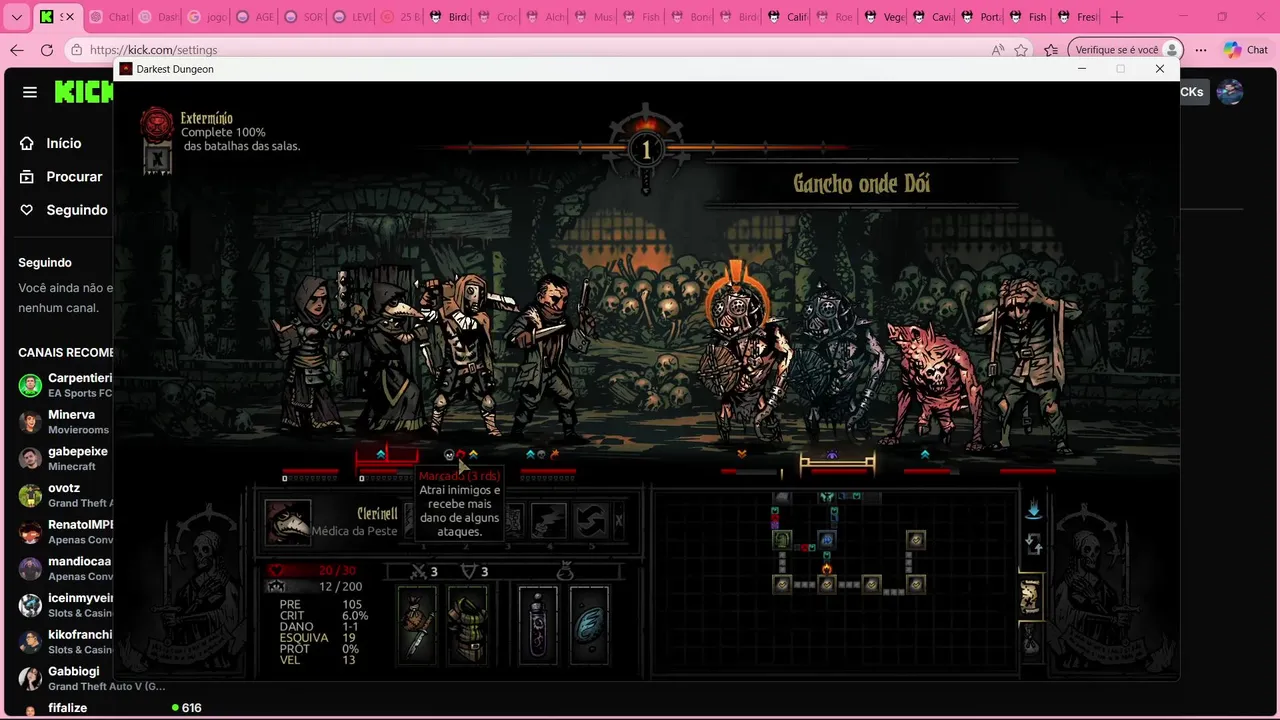Click the Kick user avatar at top right
Viewport: 1280px width, 720px height.
coord(1230,92)
